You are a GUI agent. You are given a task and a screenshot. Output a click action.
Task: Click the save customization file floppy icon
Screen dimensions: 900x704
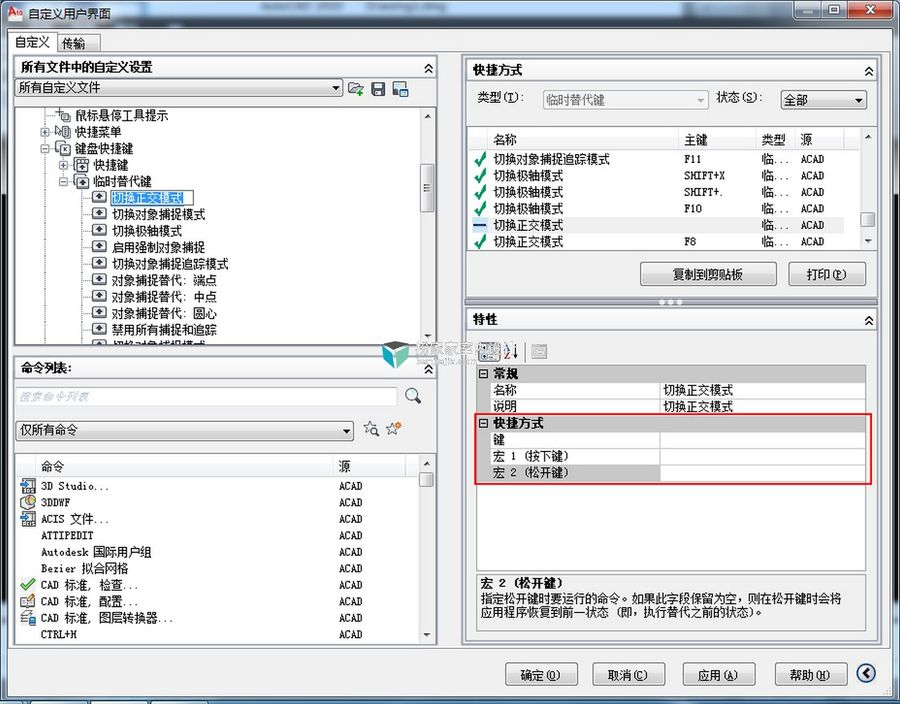click(x=377, y=89)
